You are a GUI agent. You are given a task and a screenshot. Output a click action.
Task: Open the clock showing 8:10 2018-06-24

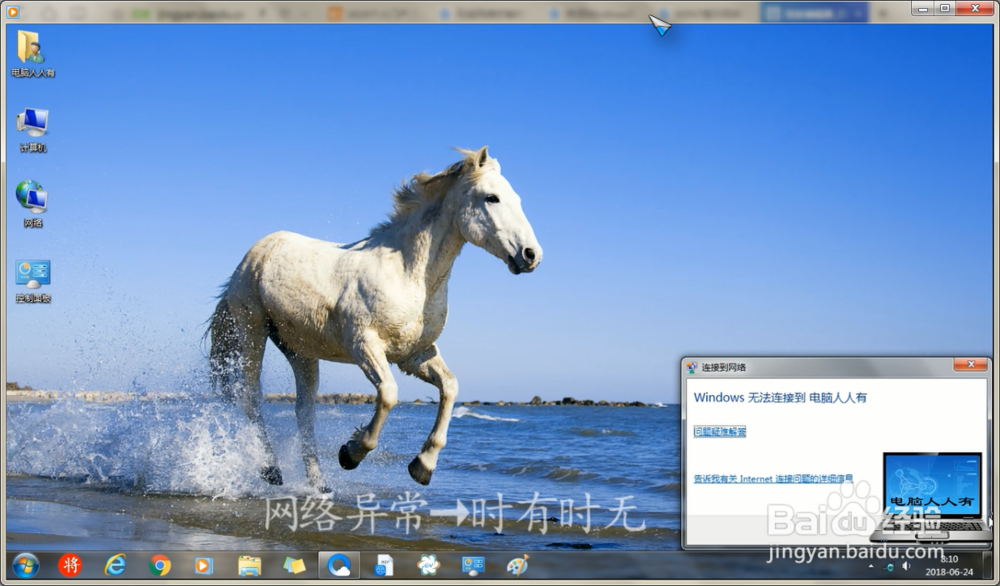[x=950, y=566]
